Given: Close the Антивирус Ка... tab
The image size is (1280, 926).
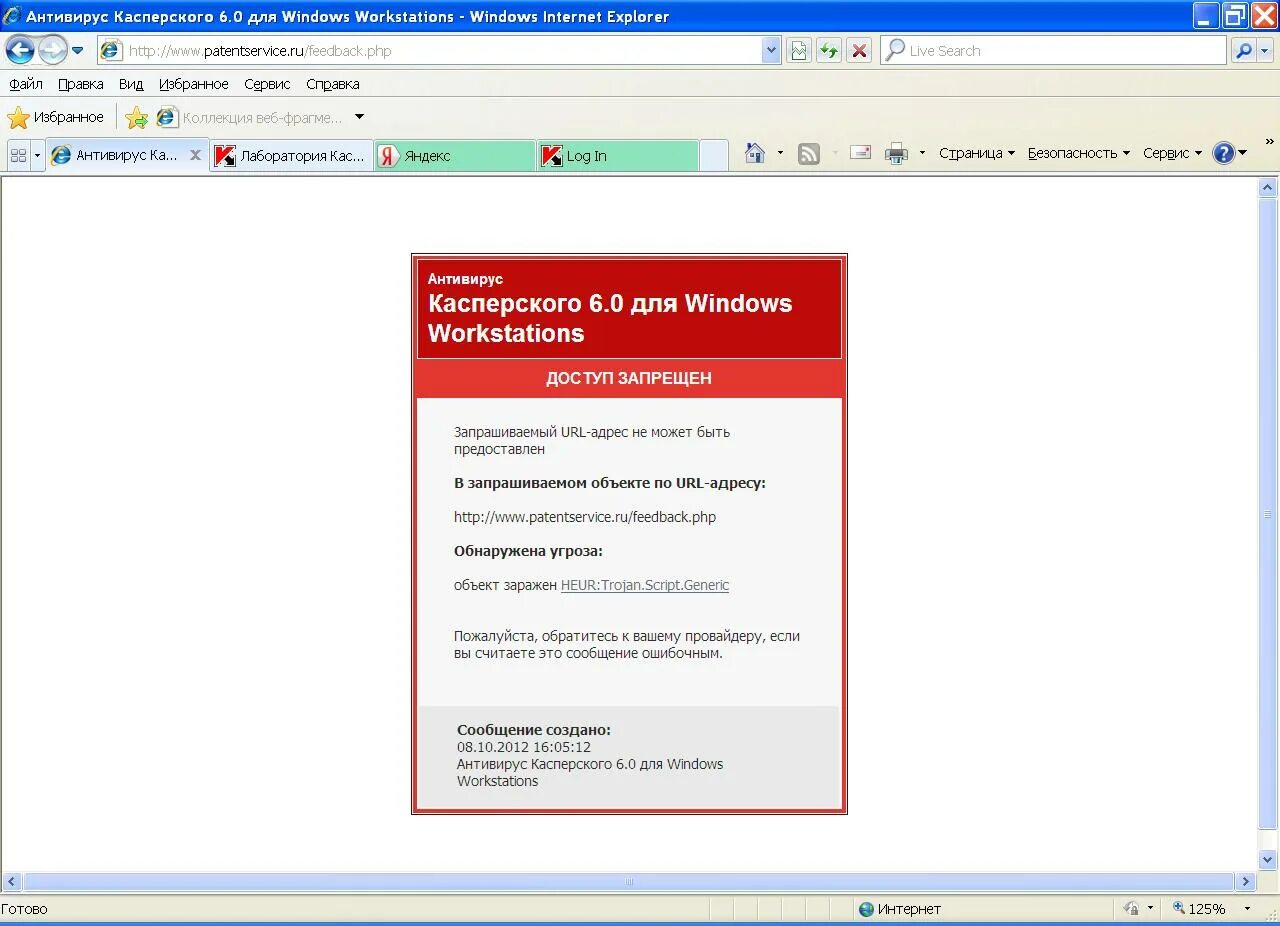Looking at the screenshot, I should click(196, 155).
